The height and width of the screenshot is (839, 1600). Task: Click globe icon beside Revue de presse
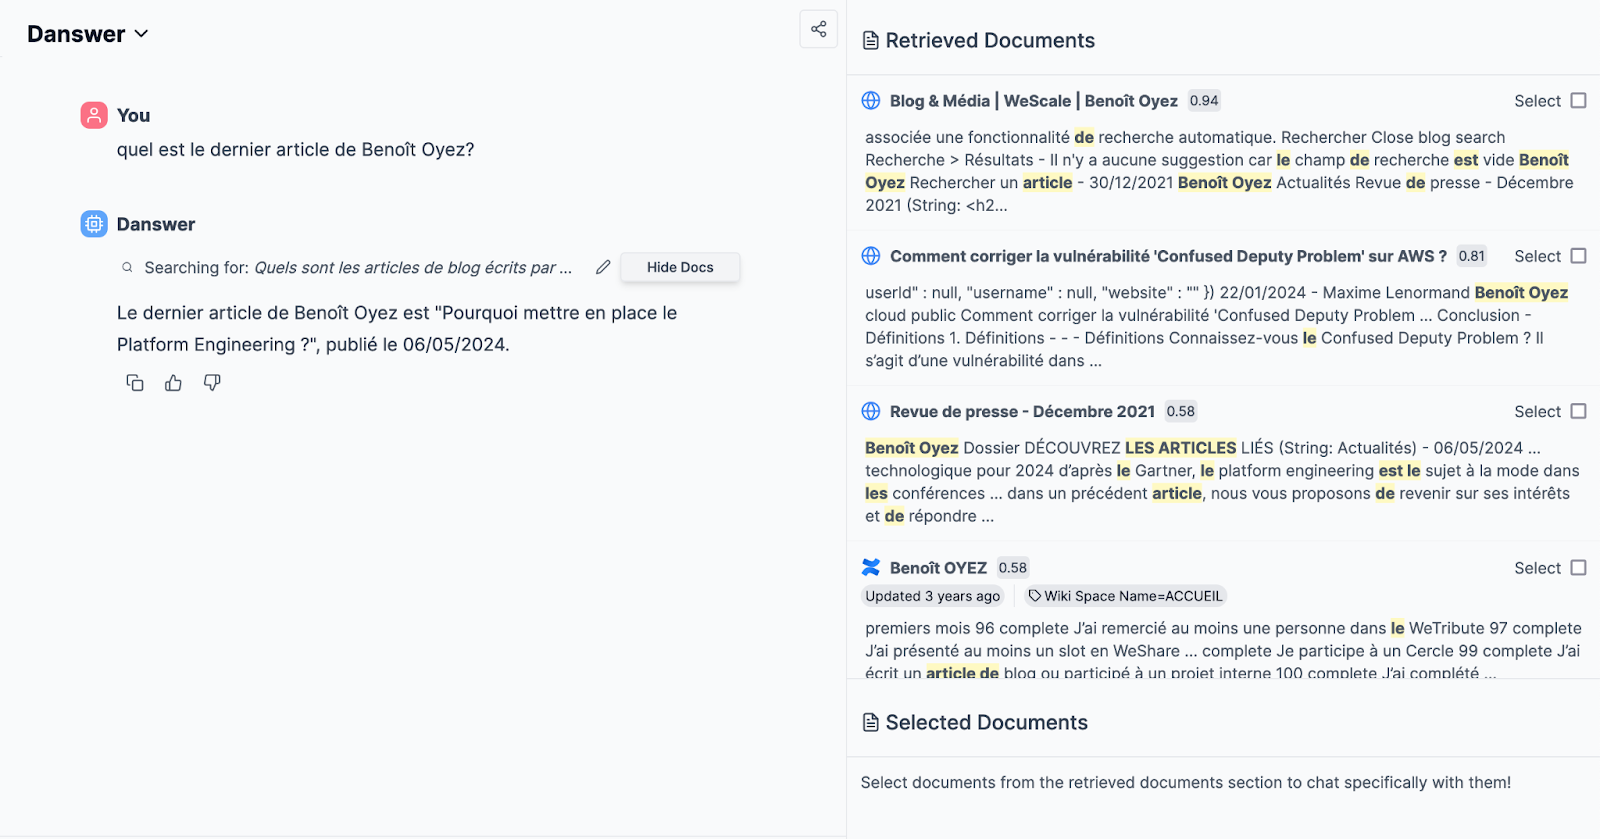(x=871, y=411)
